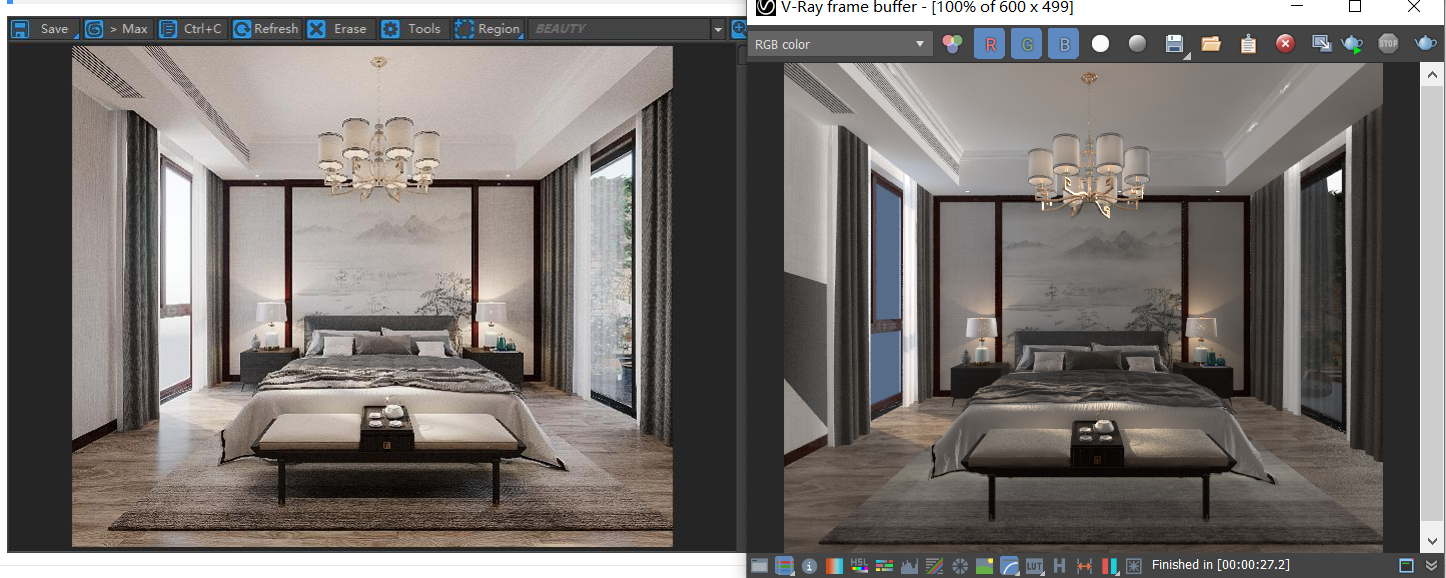
Task: Click the '> Max' button
Action: [118, 29]
